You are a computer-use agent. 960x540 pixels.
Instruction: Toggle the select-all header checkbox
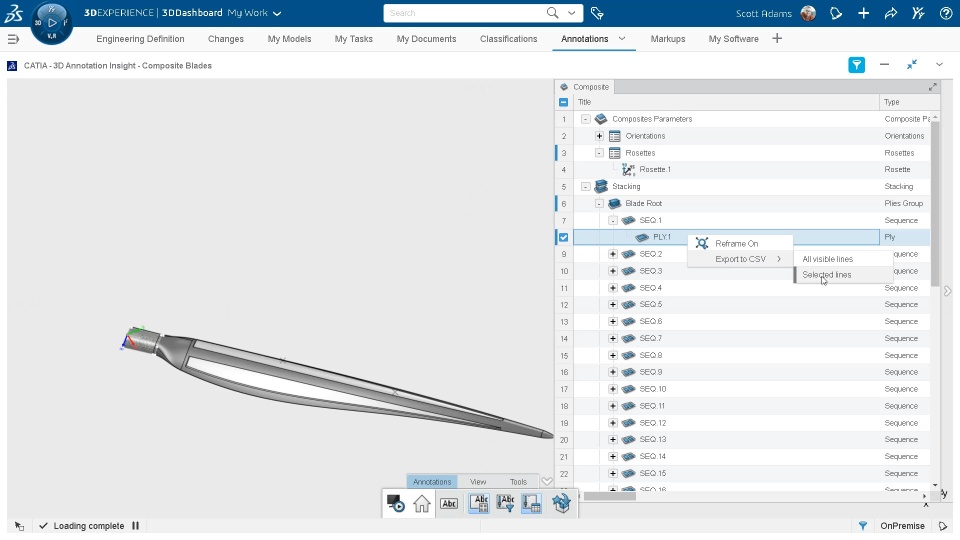pos(563,102)
